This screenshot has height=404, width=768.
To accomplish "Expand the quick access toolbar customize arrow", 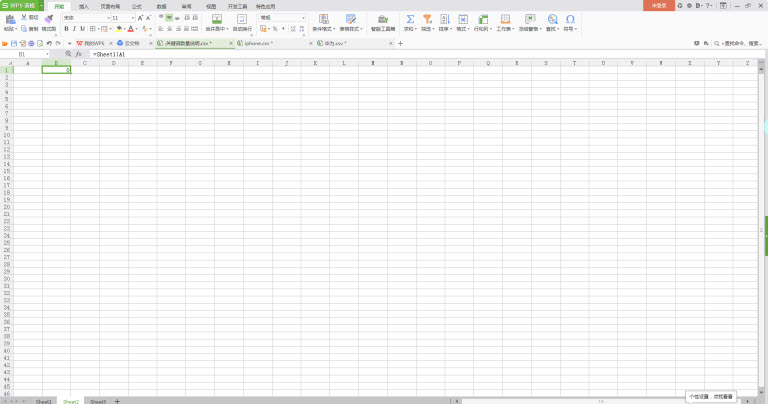I will click(70, 44).
